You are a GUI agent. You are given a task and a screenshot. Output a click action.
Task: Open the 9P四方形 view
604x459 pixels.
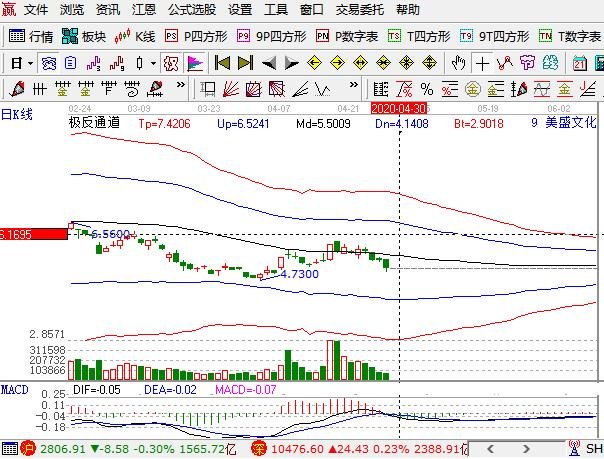click(272, 37)
